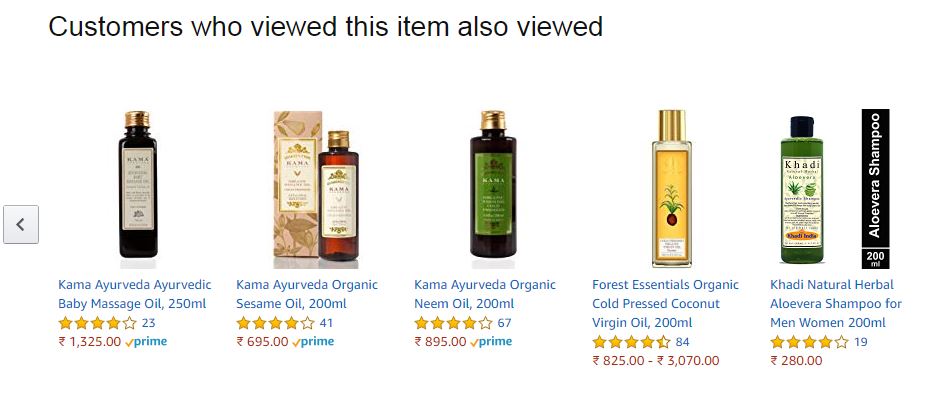This screenshot has width=944, height=406.
Task: Open Kama Ayurveda Ayurvedic Baby Massage Oil link
Action: click(x=135, y=294)
